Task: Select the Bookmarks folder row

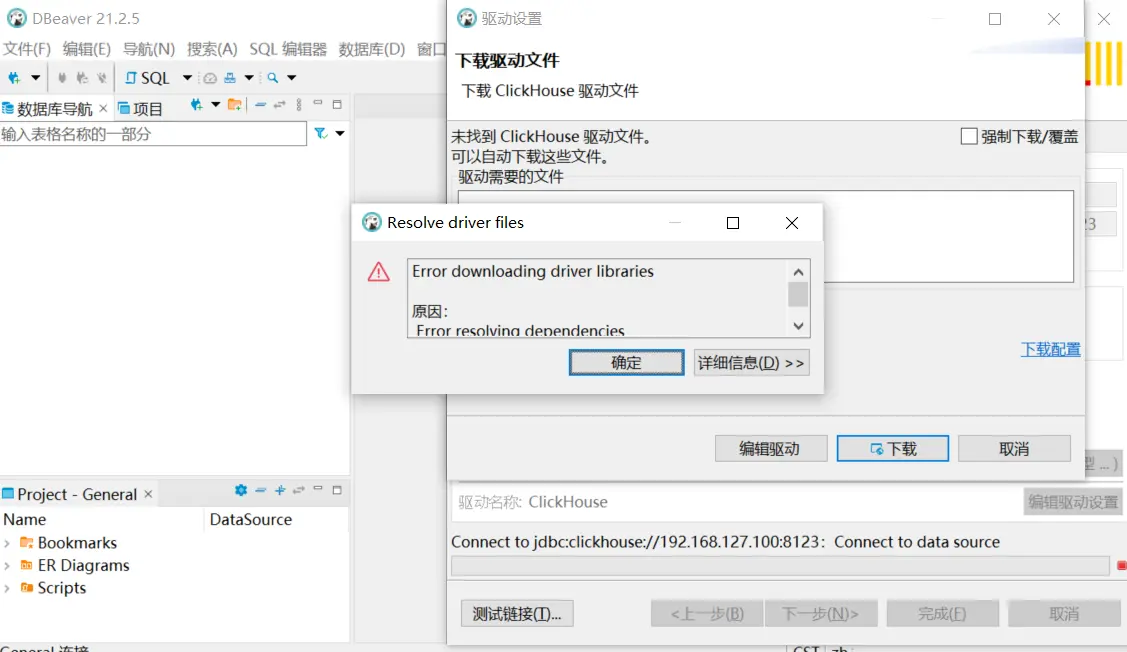Action: [x=68, y=543]
